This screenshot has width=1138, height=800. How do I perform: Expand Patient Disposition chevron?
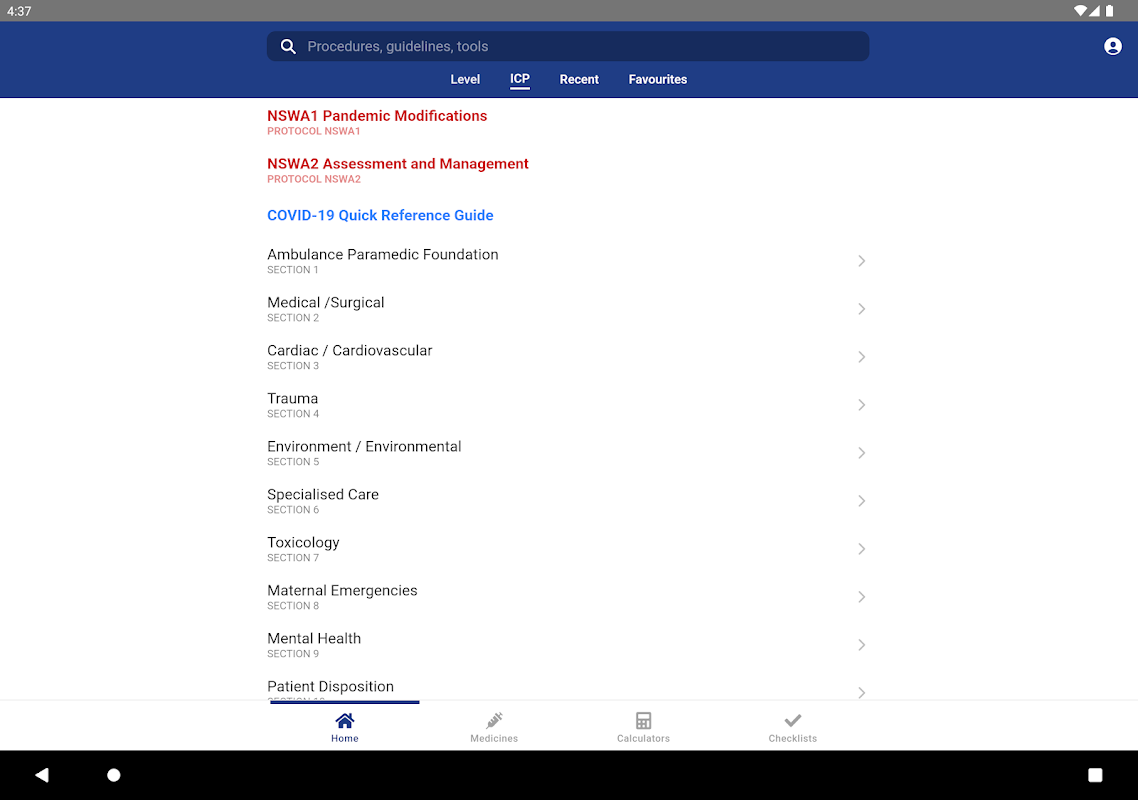pos(861,692)
